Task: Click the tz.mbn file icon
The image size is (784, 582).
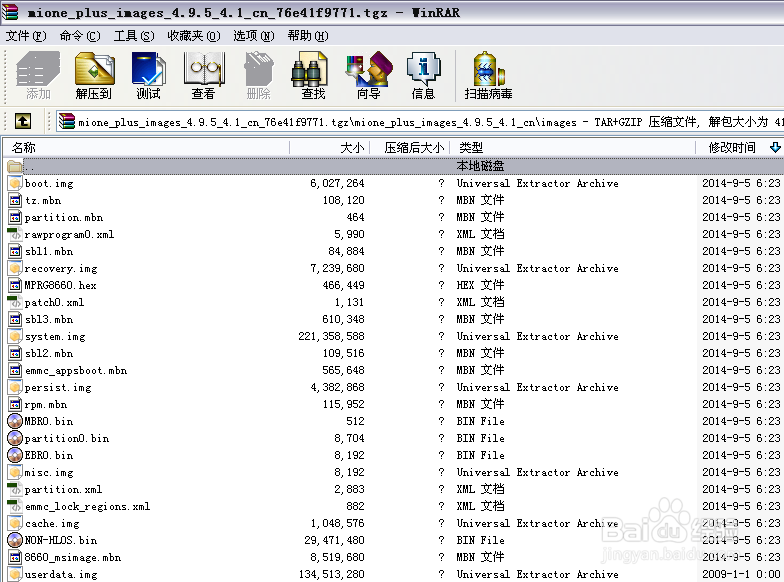Action: [15, 200]
